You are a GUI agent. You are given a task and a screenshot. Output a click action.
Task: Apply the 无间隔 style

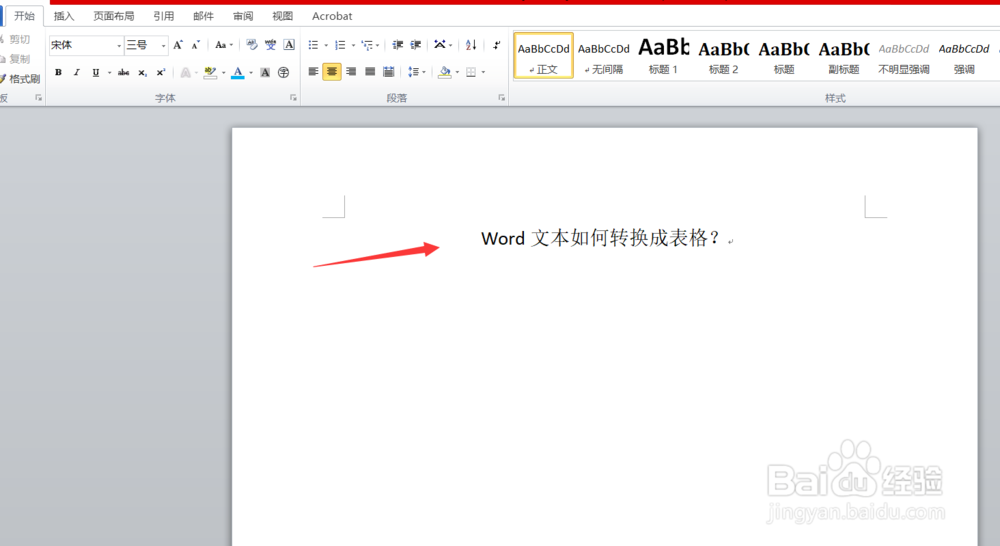tap(603, 55)
